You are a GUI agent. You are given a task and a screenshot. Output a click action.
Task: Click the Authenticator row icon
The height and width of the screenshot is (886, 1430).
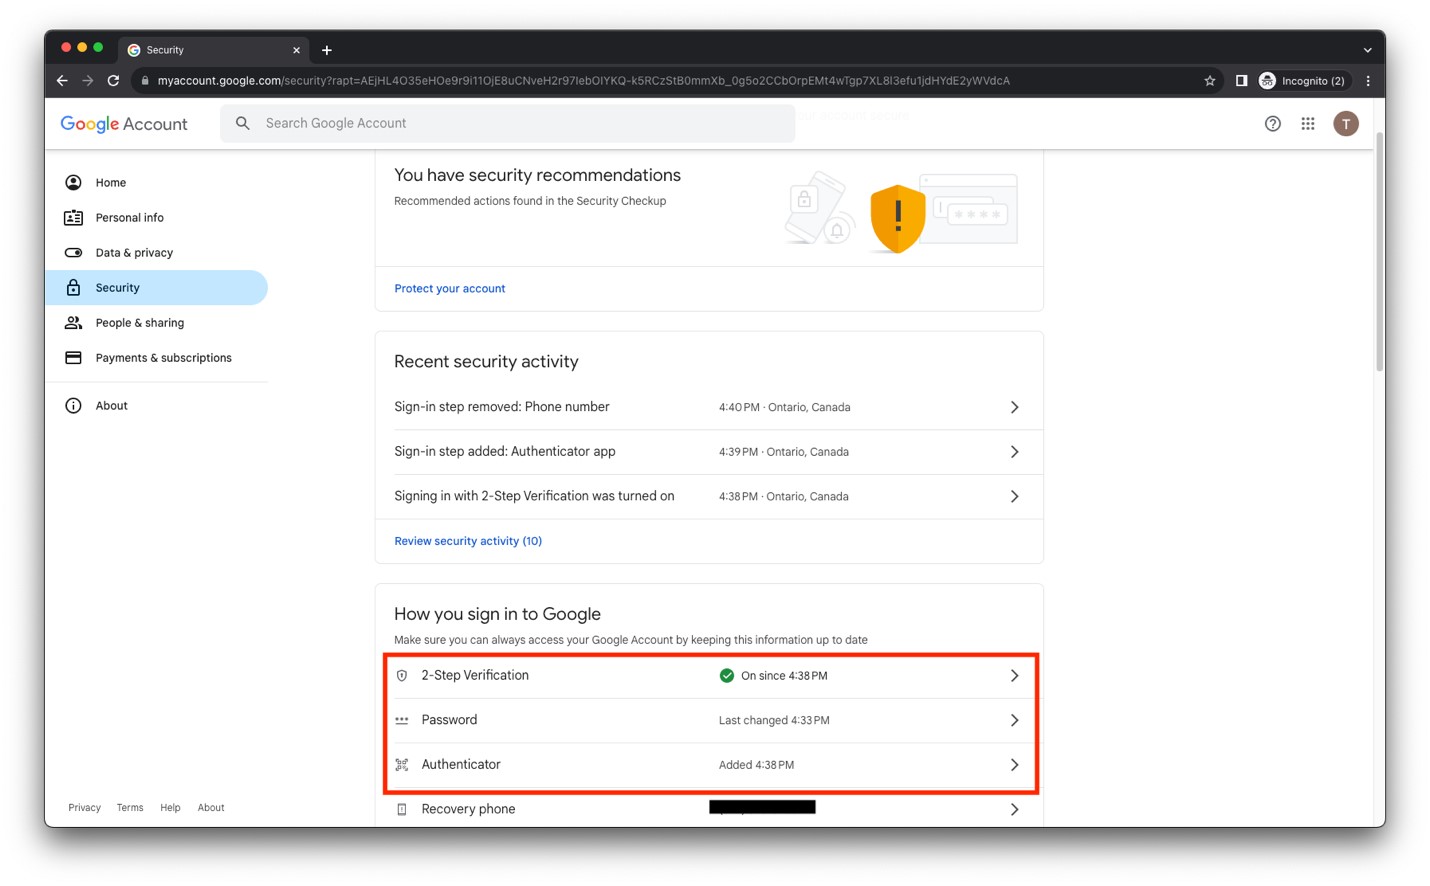[402, 765]
